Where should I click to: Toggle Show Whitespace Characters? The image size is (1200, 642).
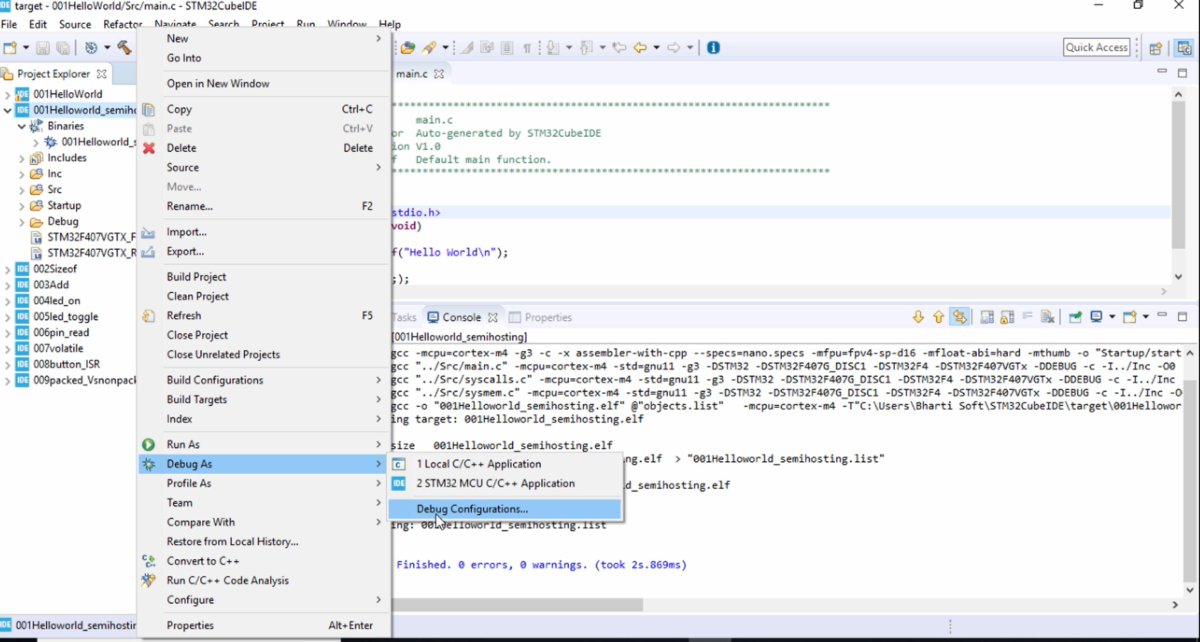click(x=527, y=46)
